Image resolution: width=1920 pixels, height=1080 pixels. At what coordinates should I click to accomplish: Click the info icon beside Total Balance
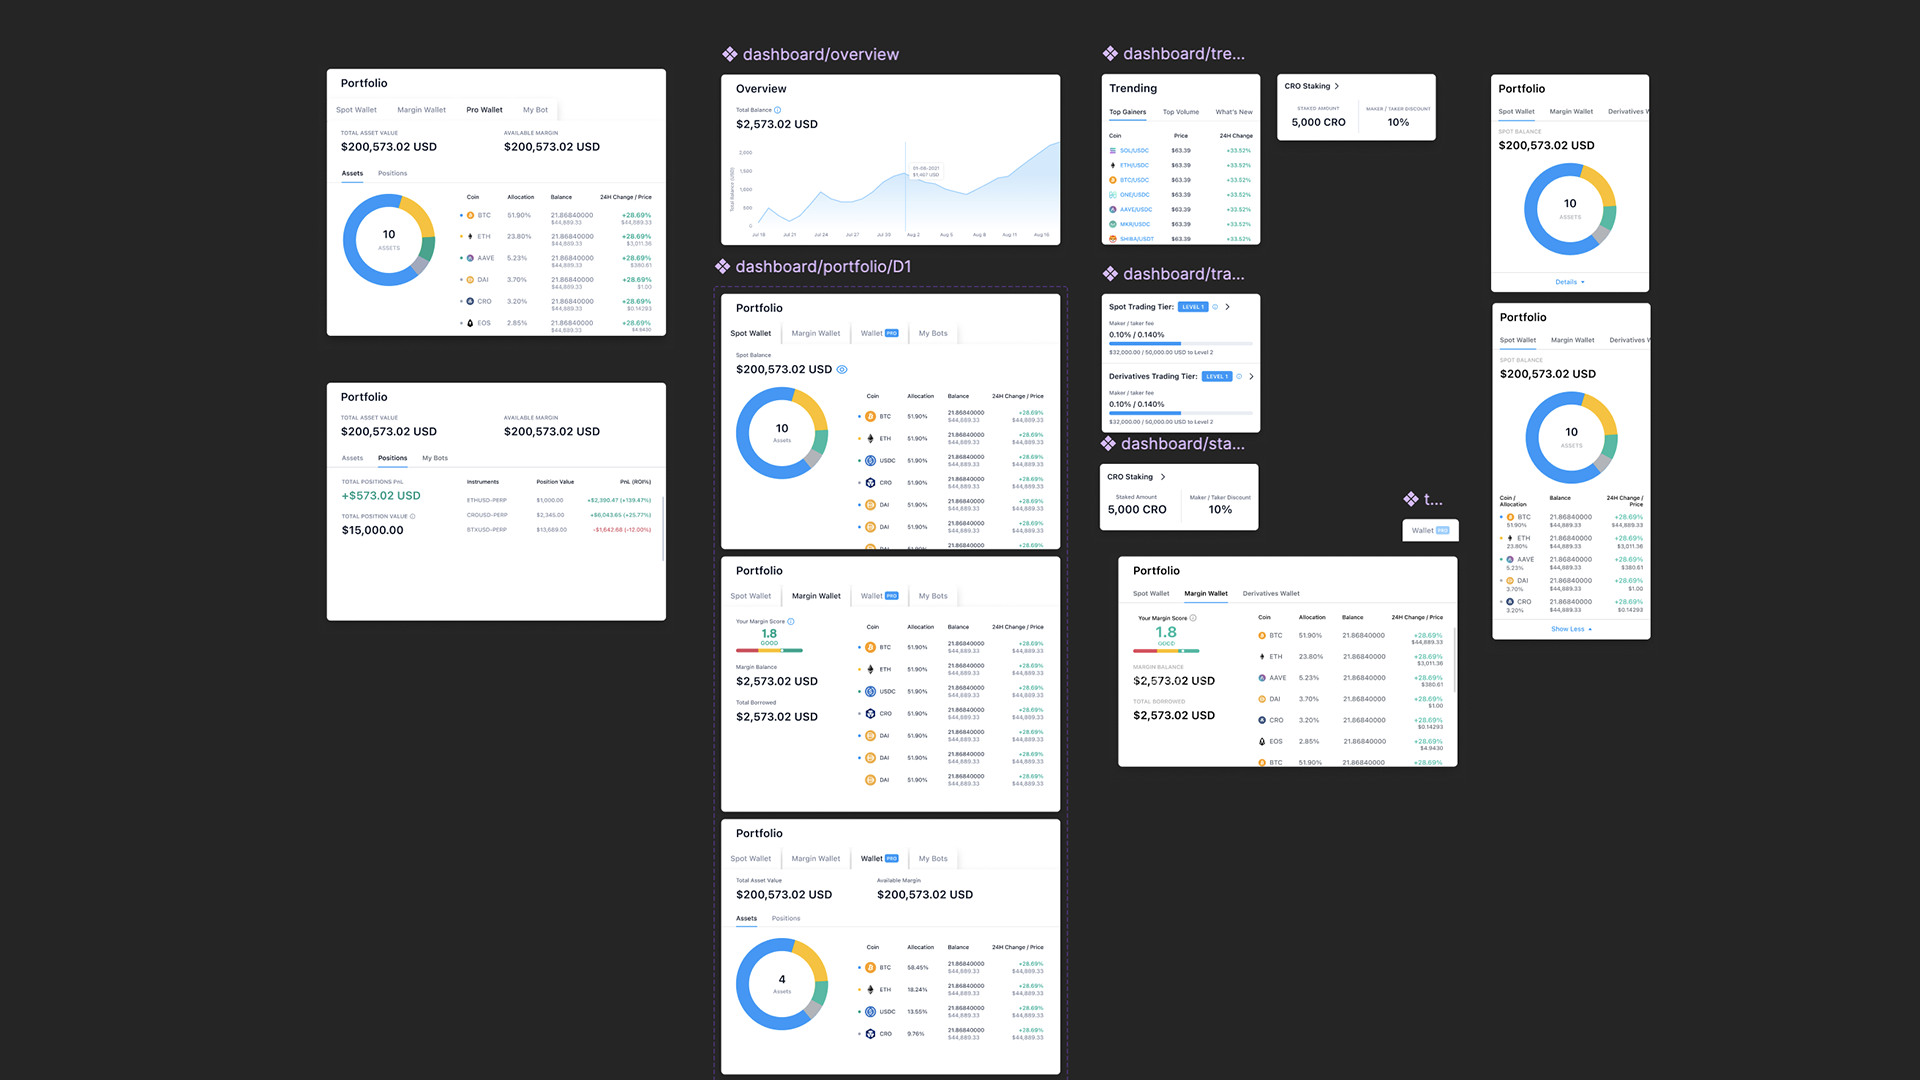click(x=778, y=110)
